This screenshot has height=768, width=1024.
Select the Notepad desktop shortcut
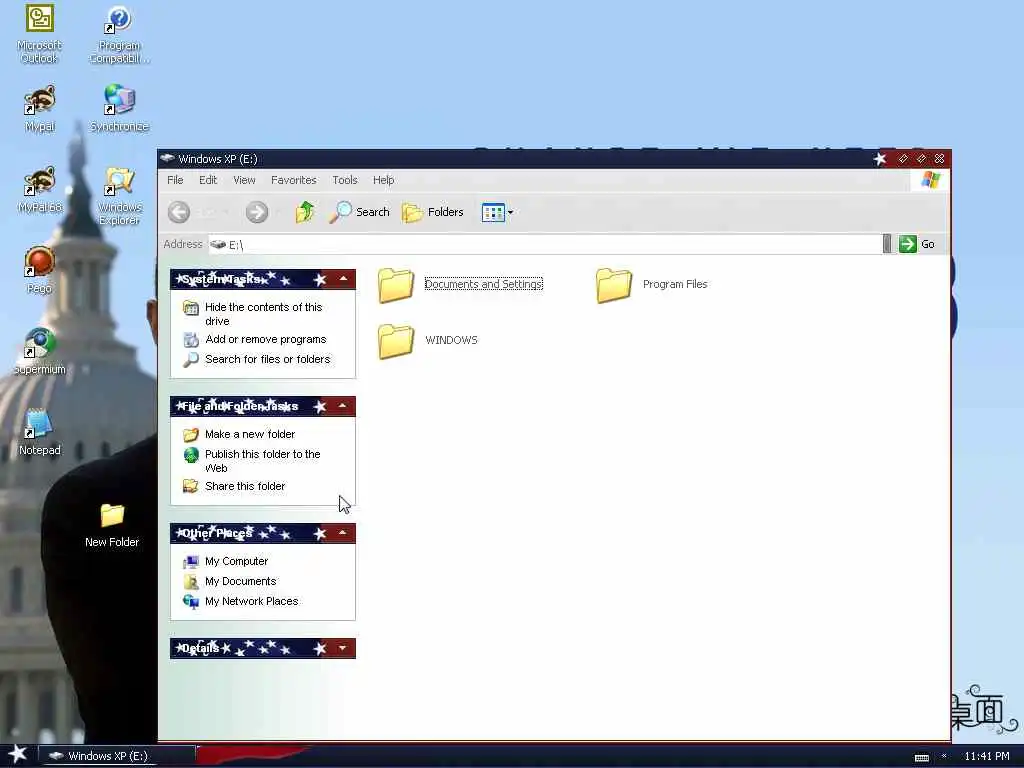point(39,432)
